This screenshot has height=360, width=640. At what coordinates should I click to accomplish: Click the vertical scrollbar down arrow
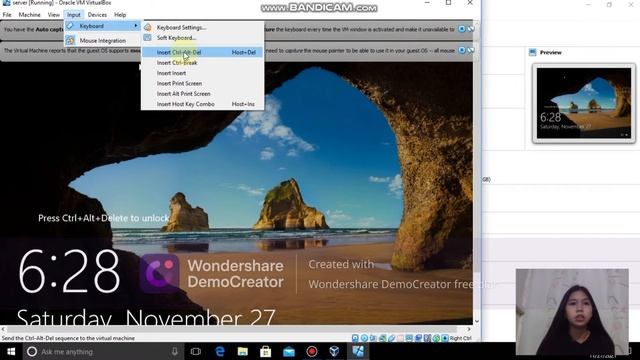coord(477,322)
